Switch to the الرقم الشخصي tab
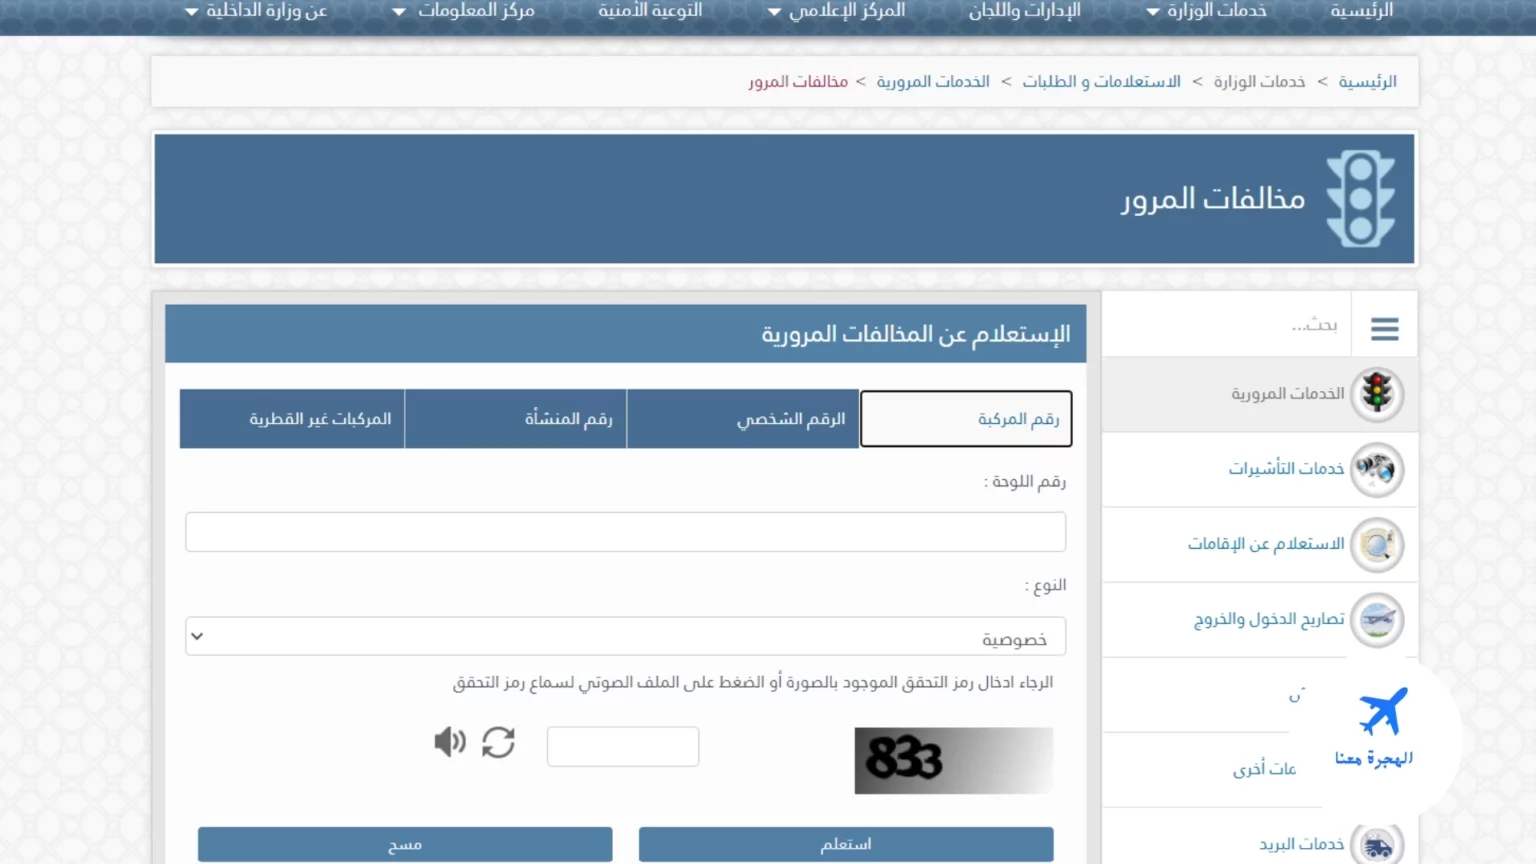The image size is (1536, 864). coord(743,419)
